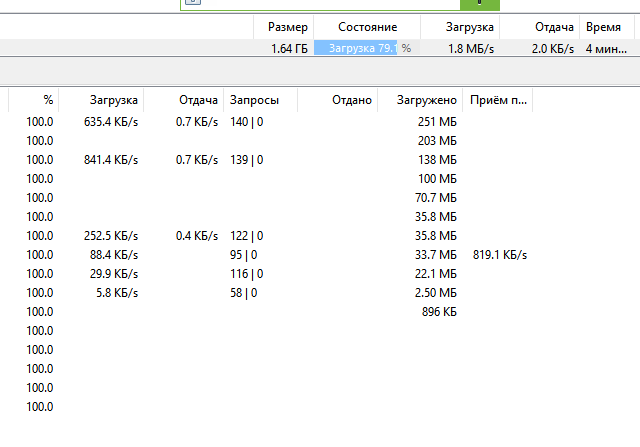Select peer downloading at 841.4 КБ/s

pyautogui.click(x=111, y=160)
